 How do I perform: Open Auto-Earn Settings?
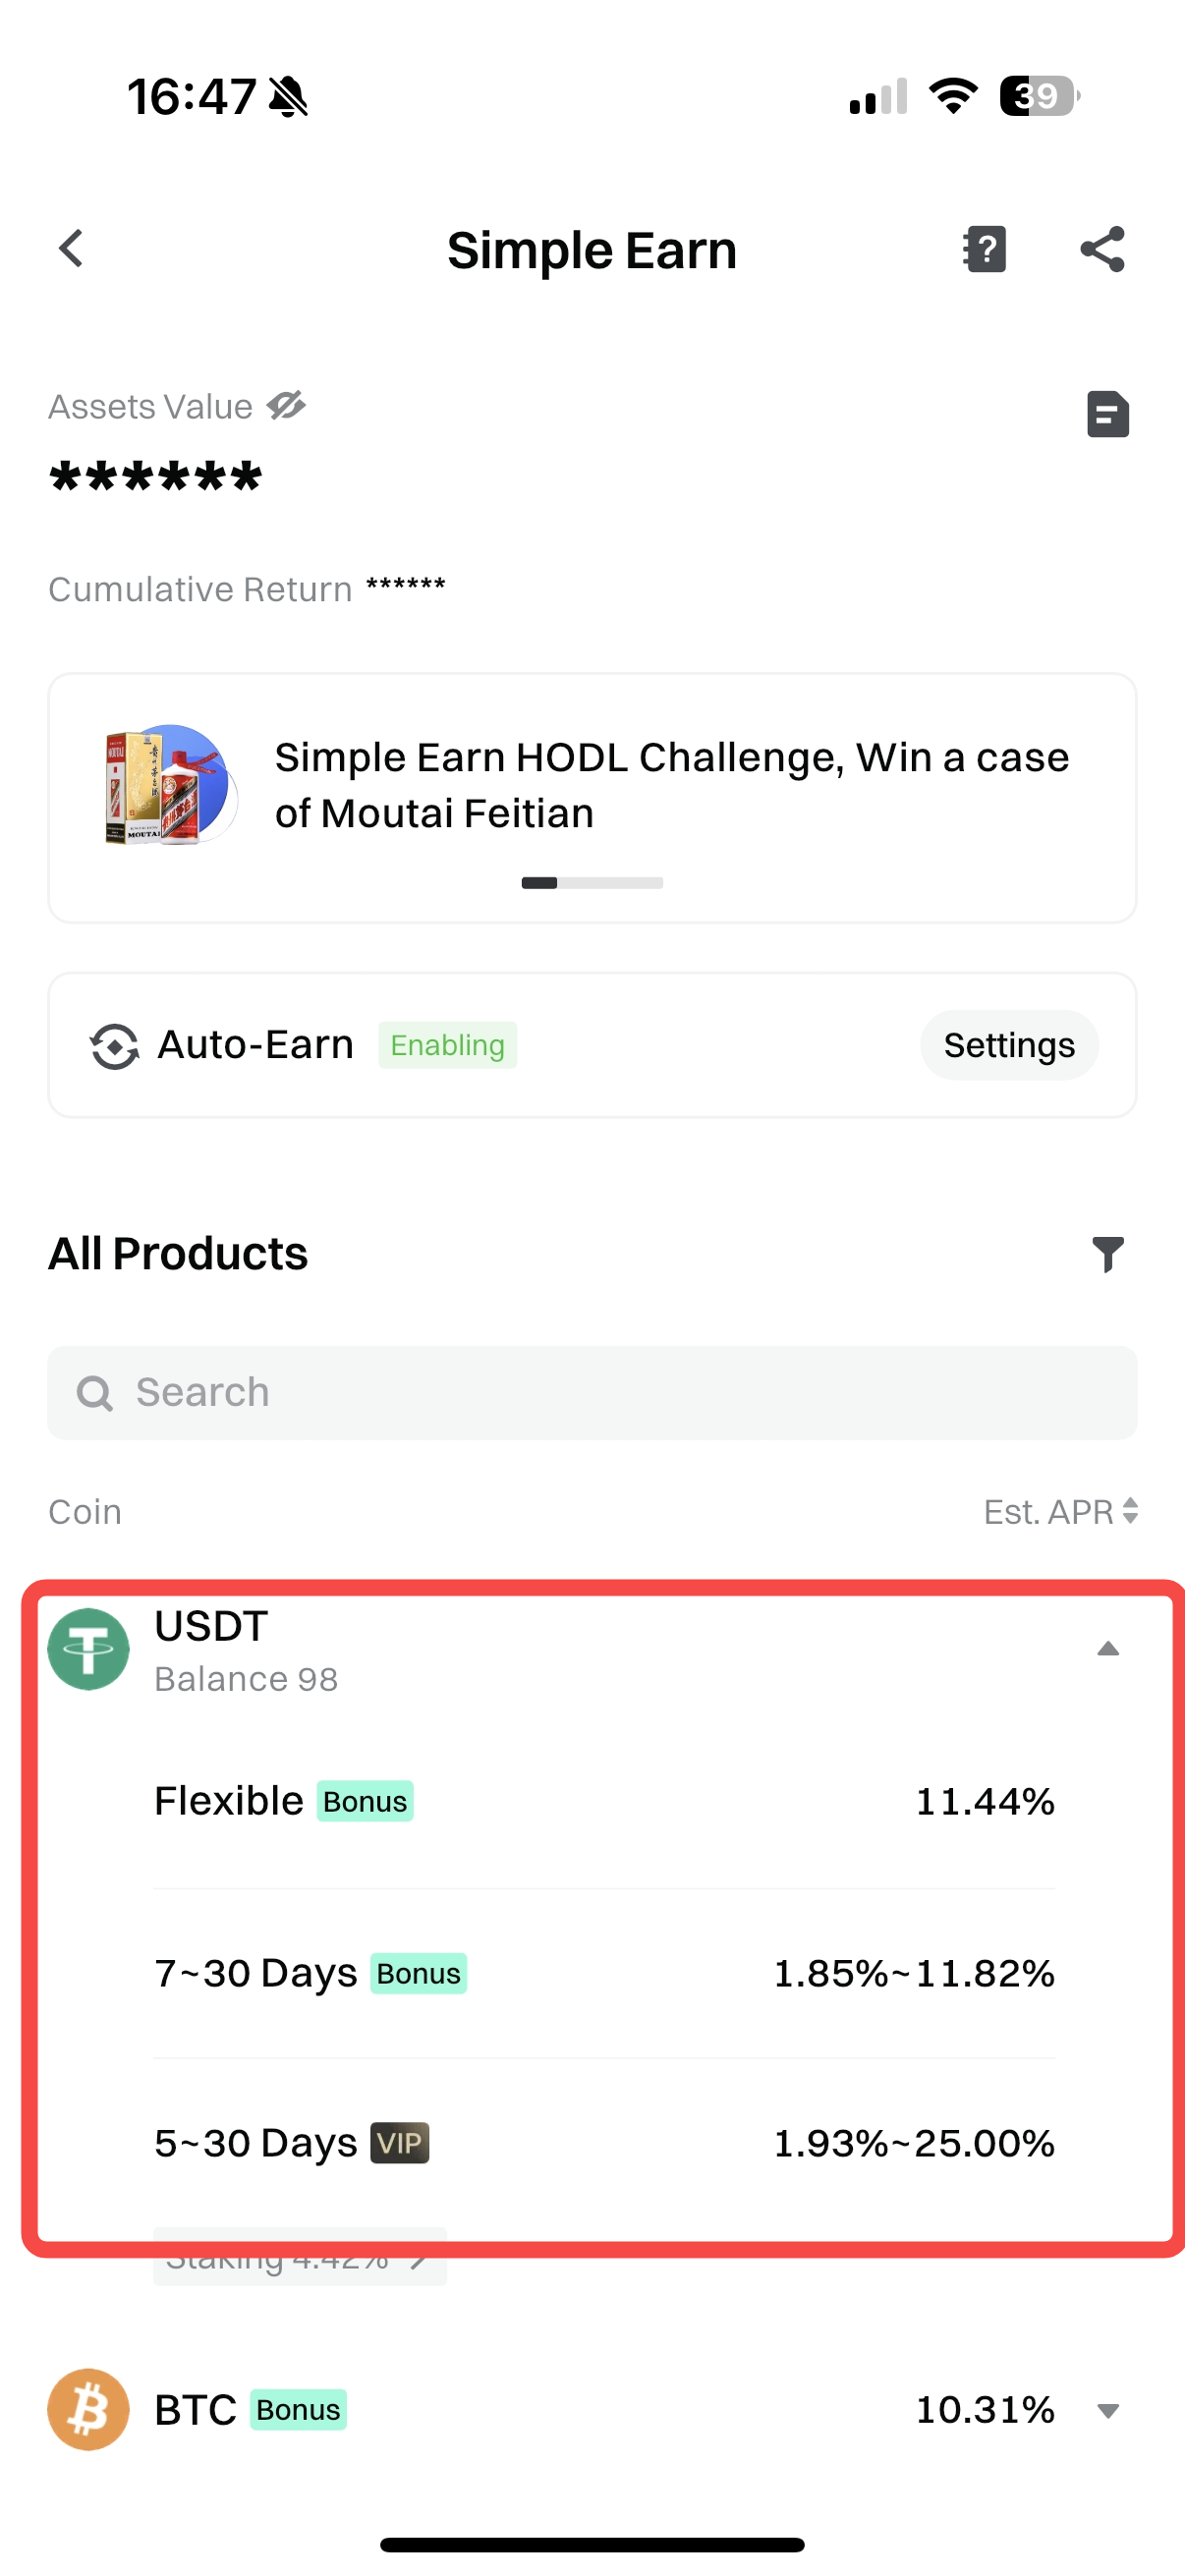[x=1008, y=1045]
